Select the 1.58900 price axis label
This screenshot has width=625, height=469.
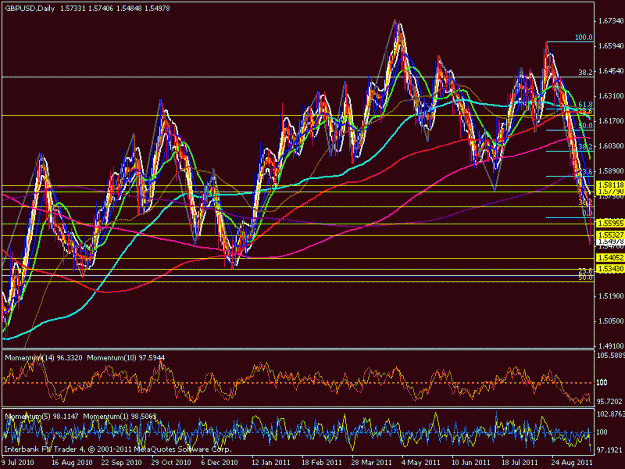tap(611, 171)
